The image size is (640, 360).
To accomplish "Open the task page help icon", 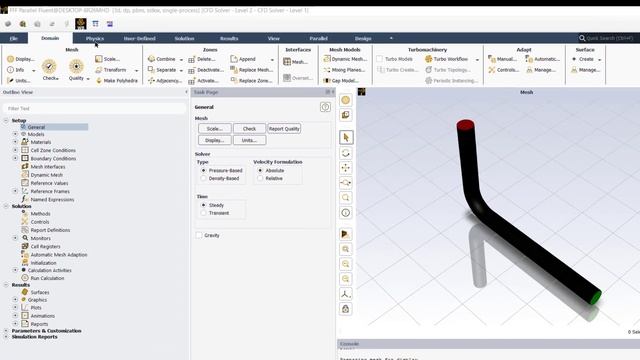I will pyautogui.click(x=325, y=107).
